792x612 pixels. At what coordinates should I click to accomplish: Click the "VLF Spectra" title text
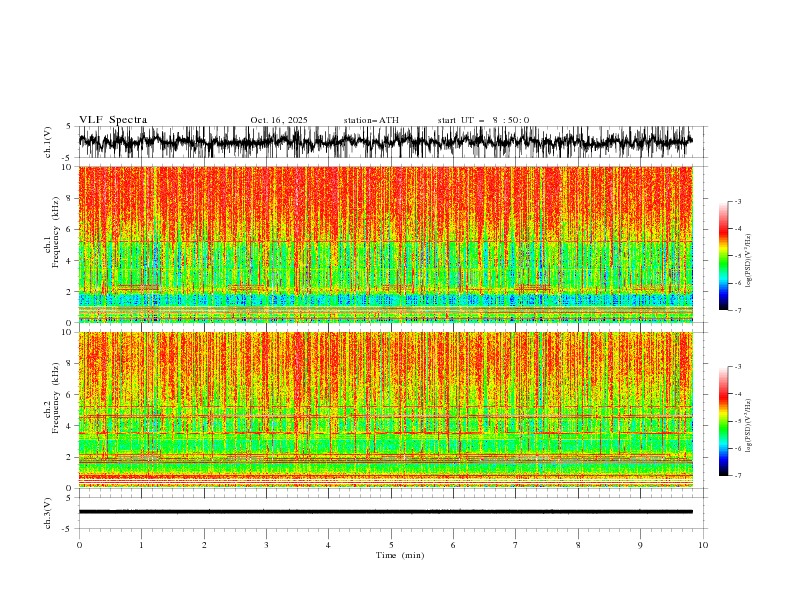point(113,120)
